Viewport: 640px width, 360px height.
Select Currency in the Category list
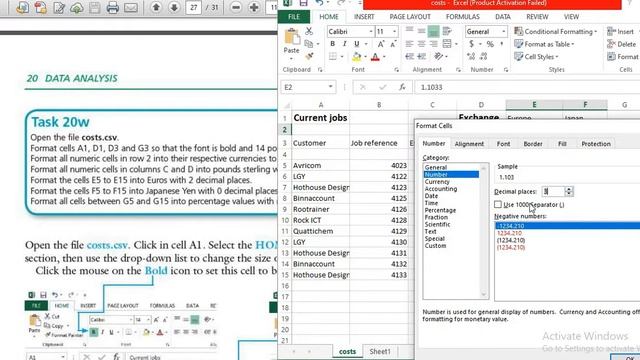coord(437,182)
